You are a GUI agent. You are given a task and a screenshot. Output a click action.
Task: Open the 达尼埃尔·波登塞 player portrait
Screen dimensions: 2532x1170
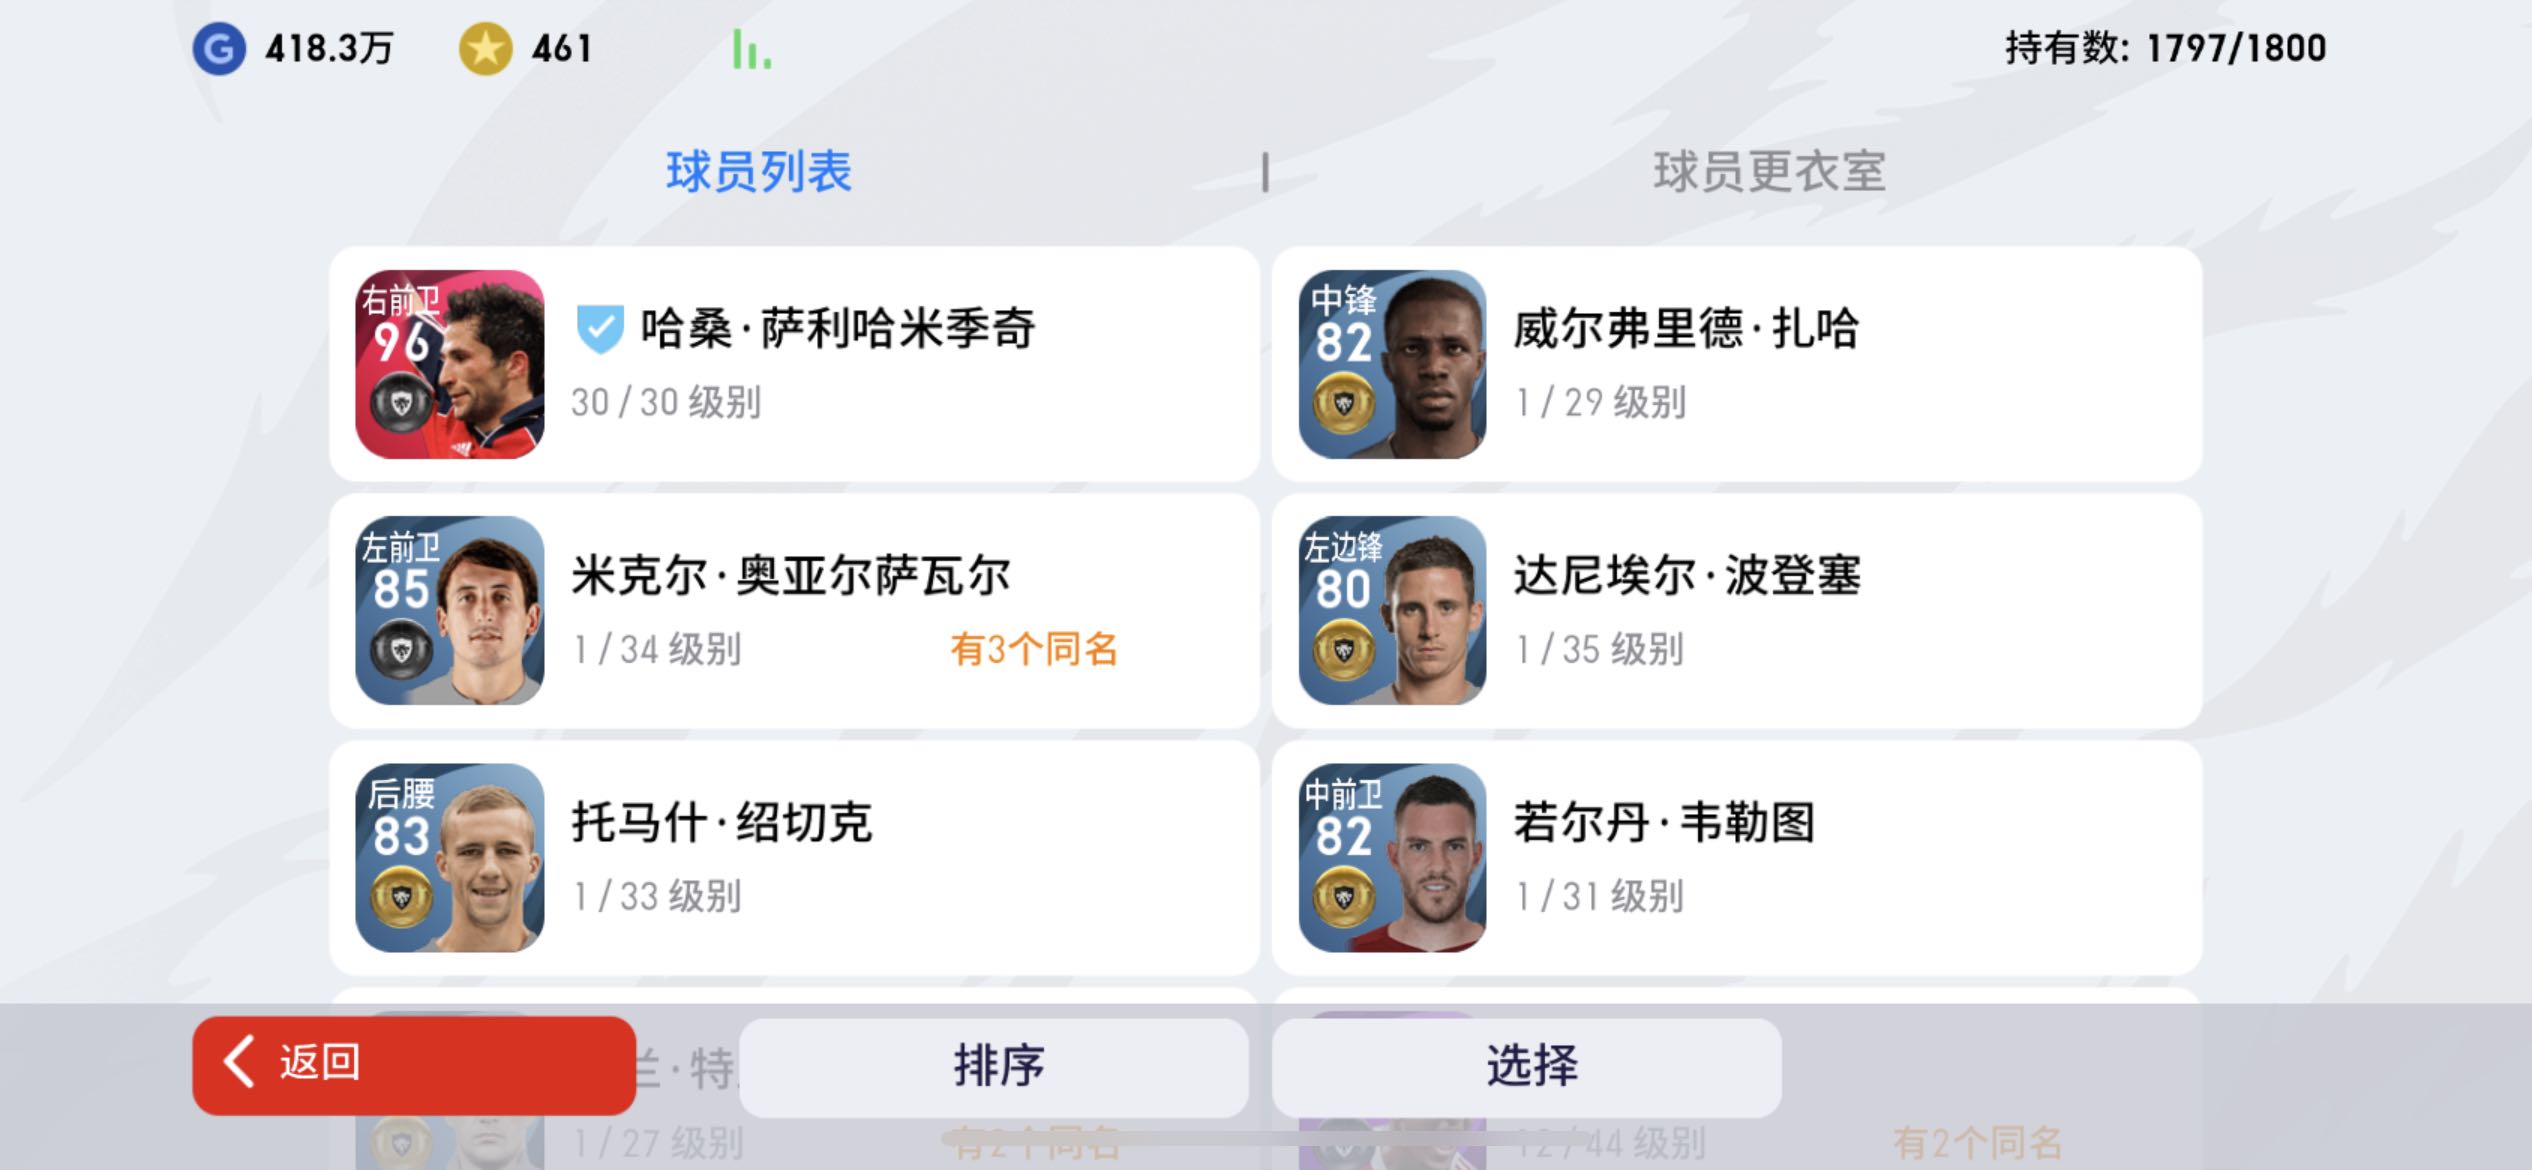pos(1392,611)
